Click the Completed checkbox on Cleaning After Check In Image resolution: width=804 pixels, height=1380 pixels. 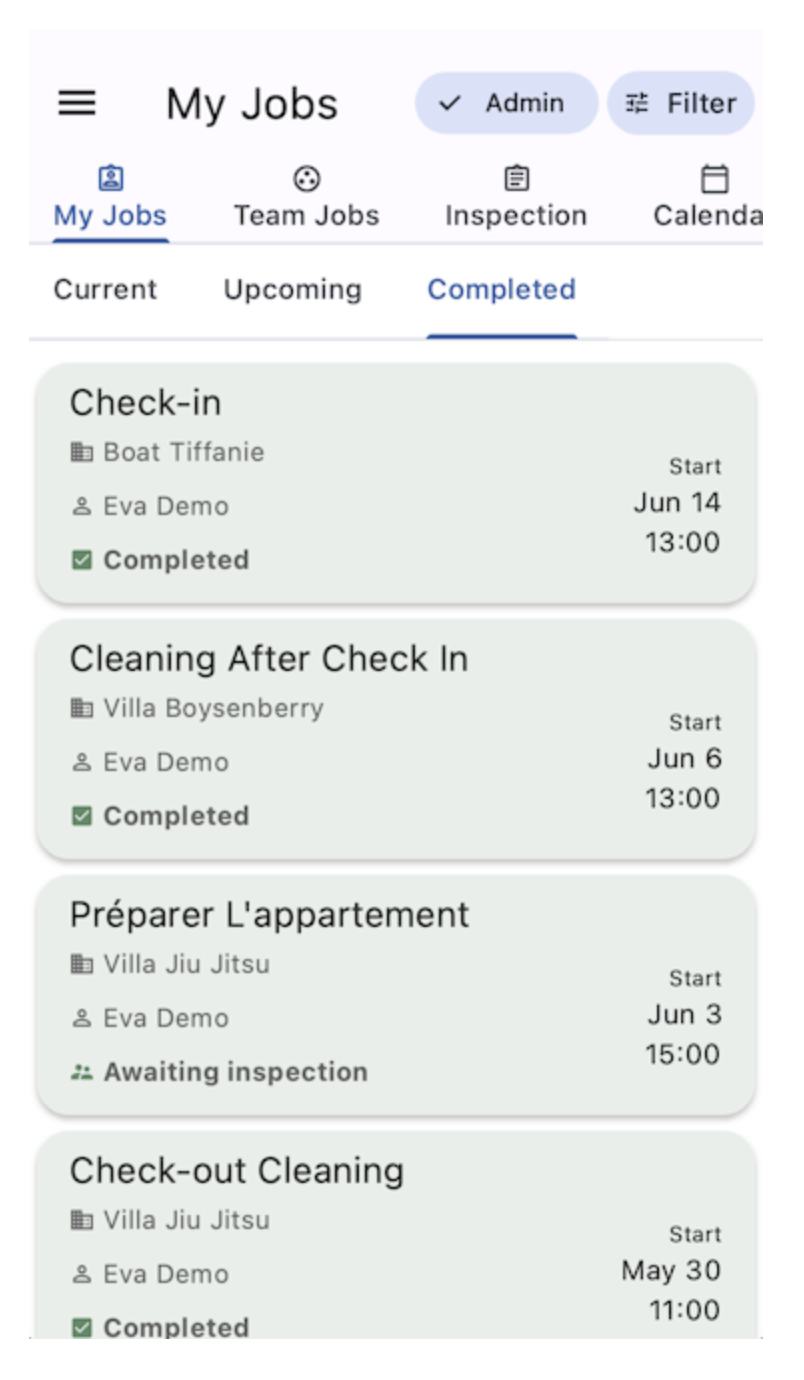click(82, 816)
